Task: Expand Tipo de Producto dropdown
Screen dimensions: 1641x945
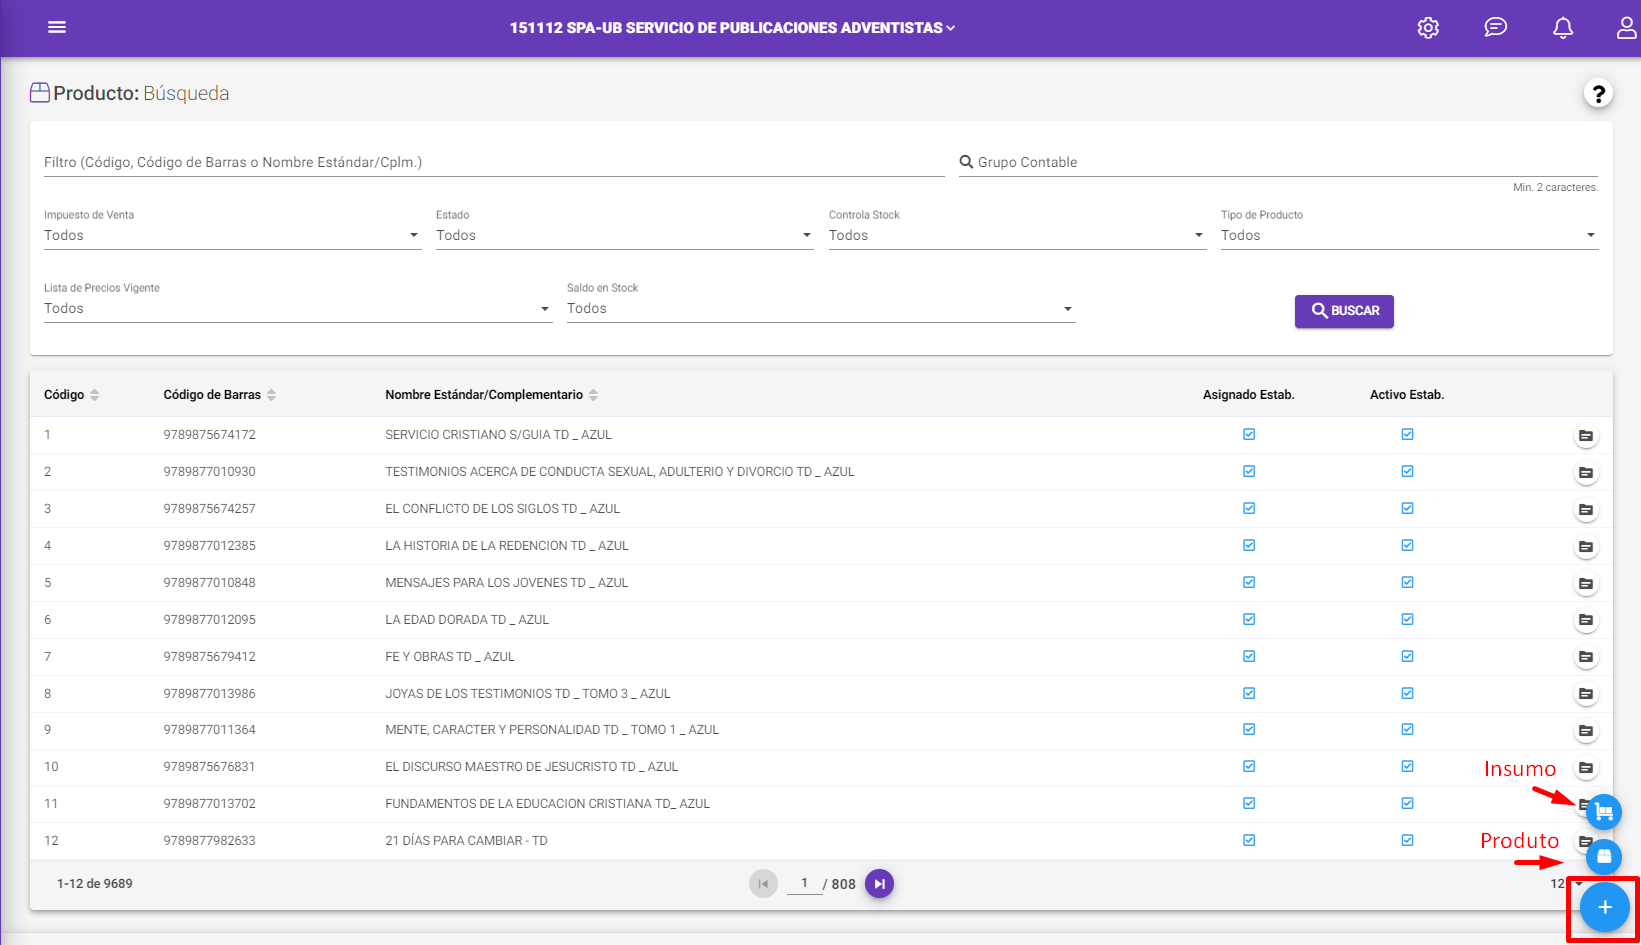Action: pos(1409,236)
